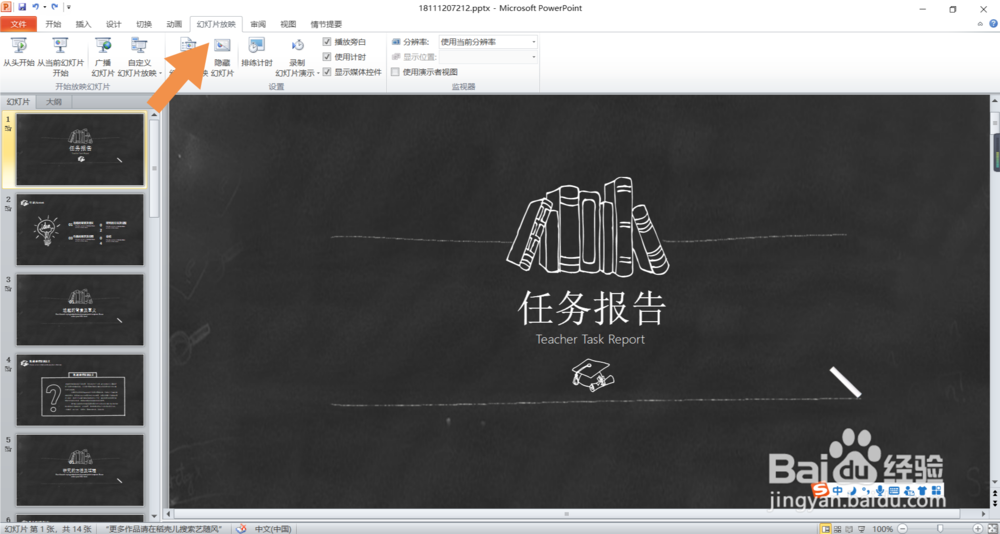Click the zoom in plus button
This screenshot has width=1000, height=534.
[978, 529]
